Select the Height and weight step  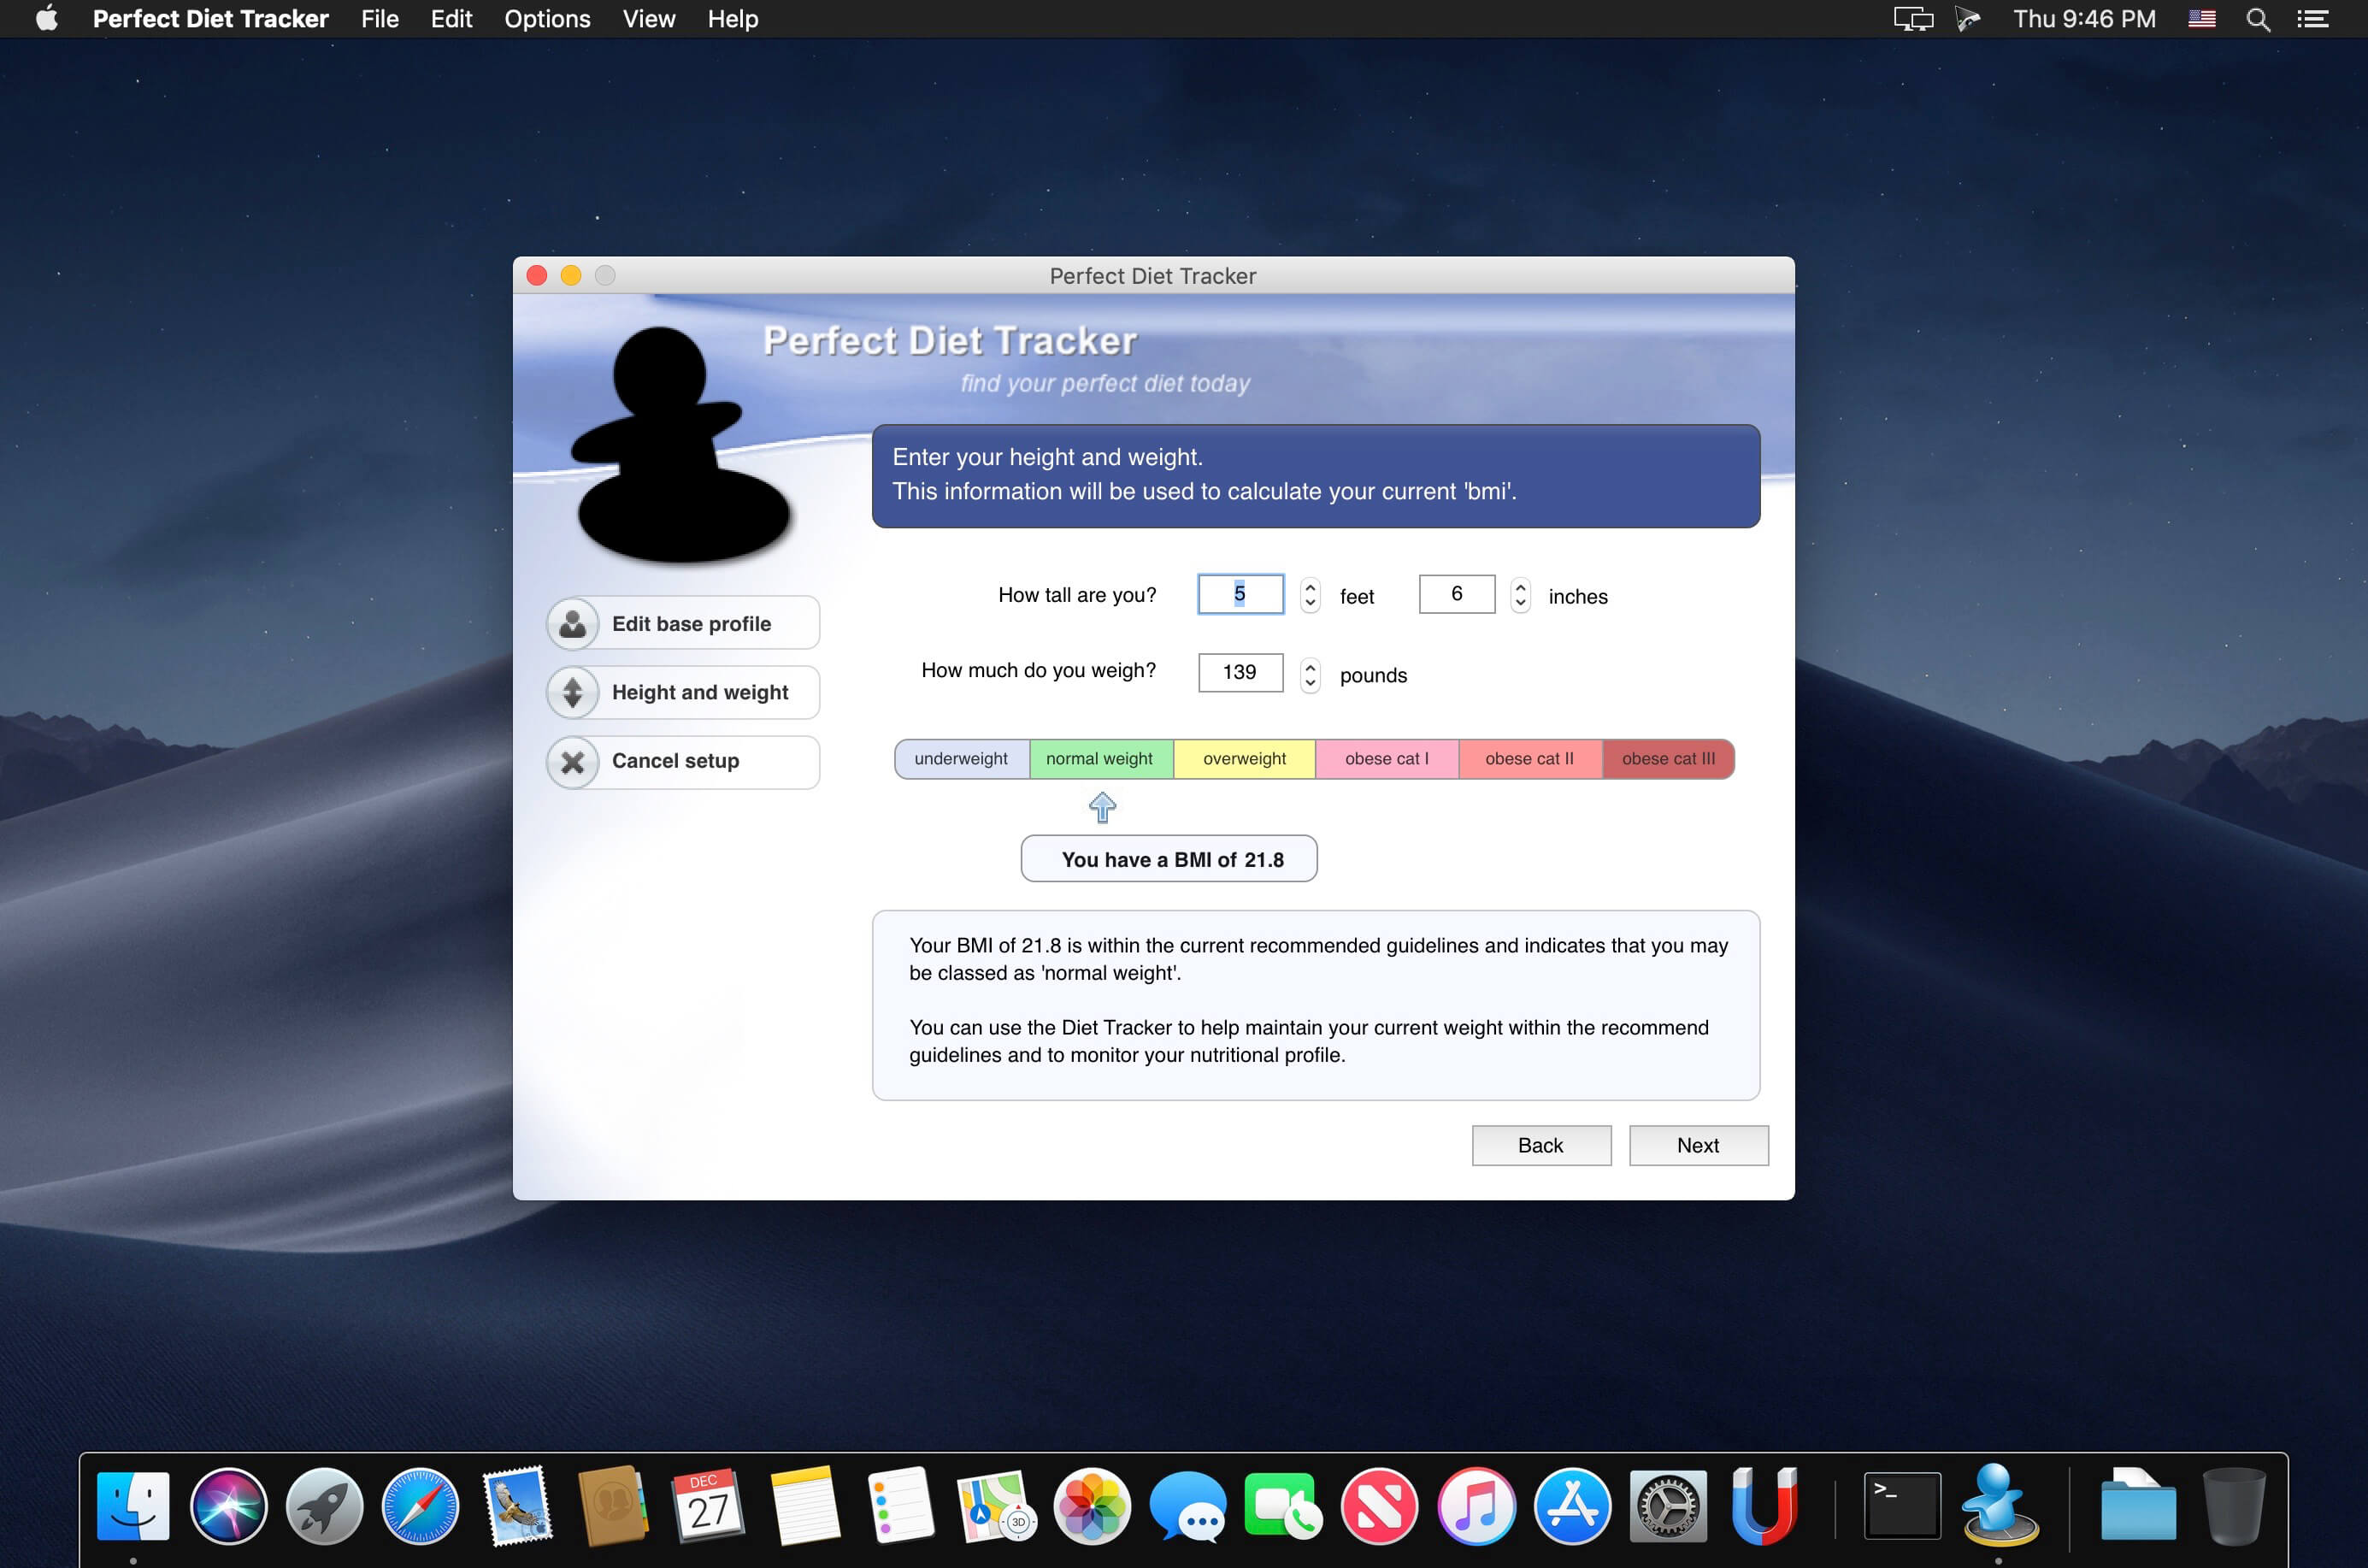(x=683, y=692)
